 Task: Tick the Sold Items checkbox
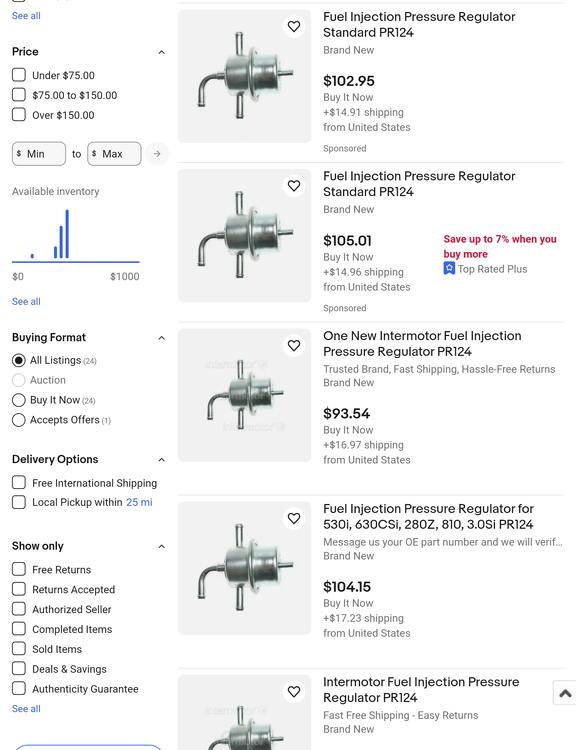coord(19,649)
